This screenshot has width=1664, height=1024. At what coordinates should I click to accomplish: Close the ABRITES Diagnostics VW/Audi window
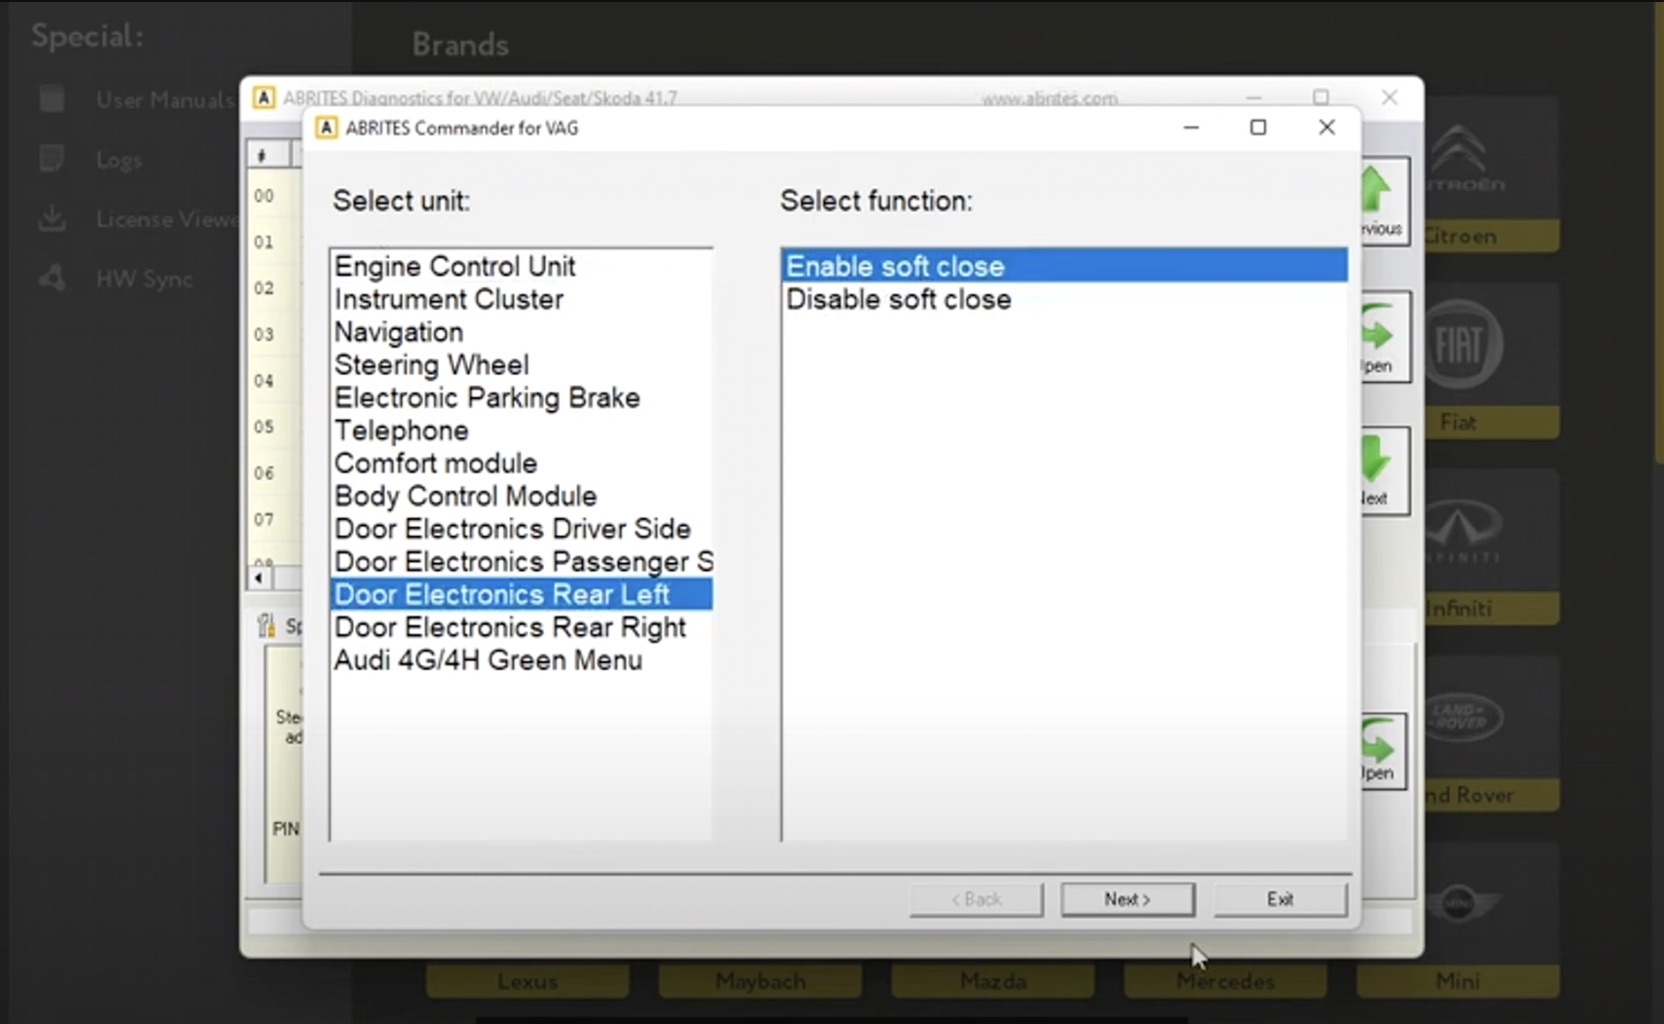coord(1390,97)
